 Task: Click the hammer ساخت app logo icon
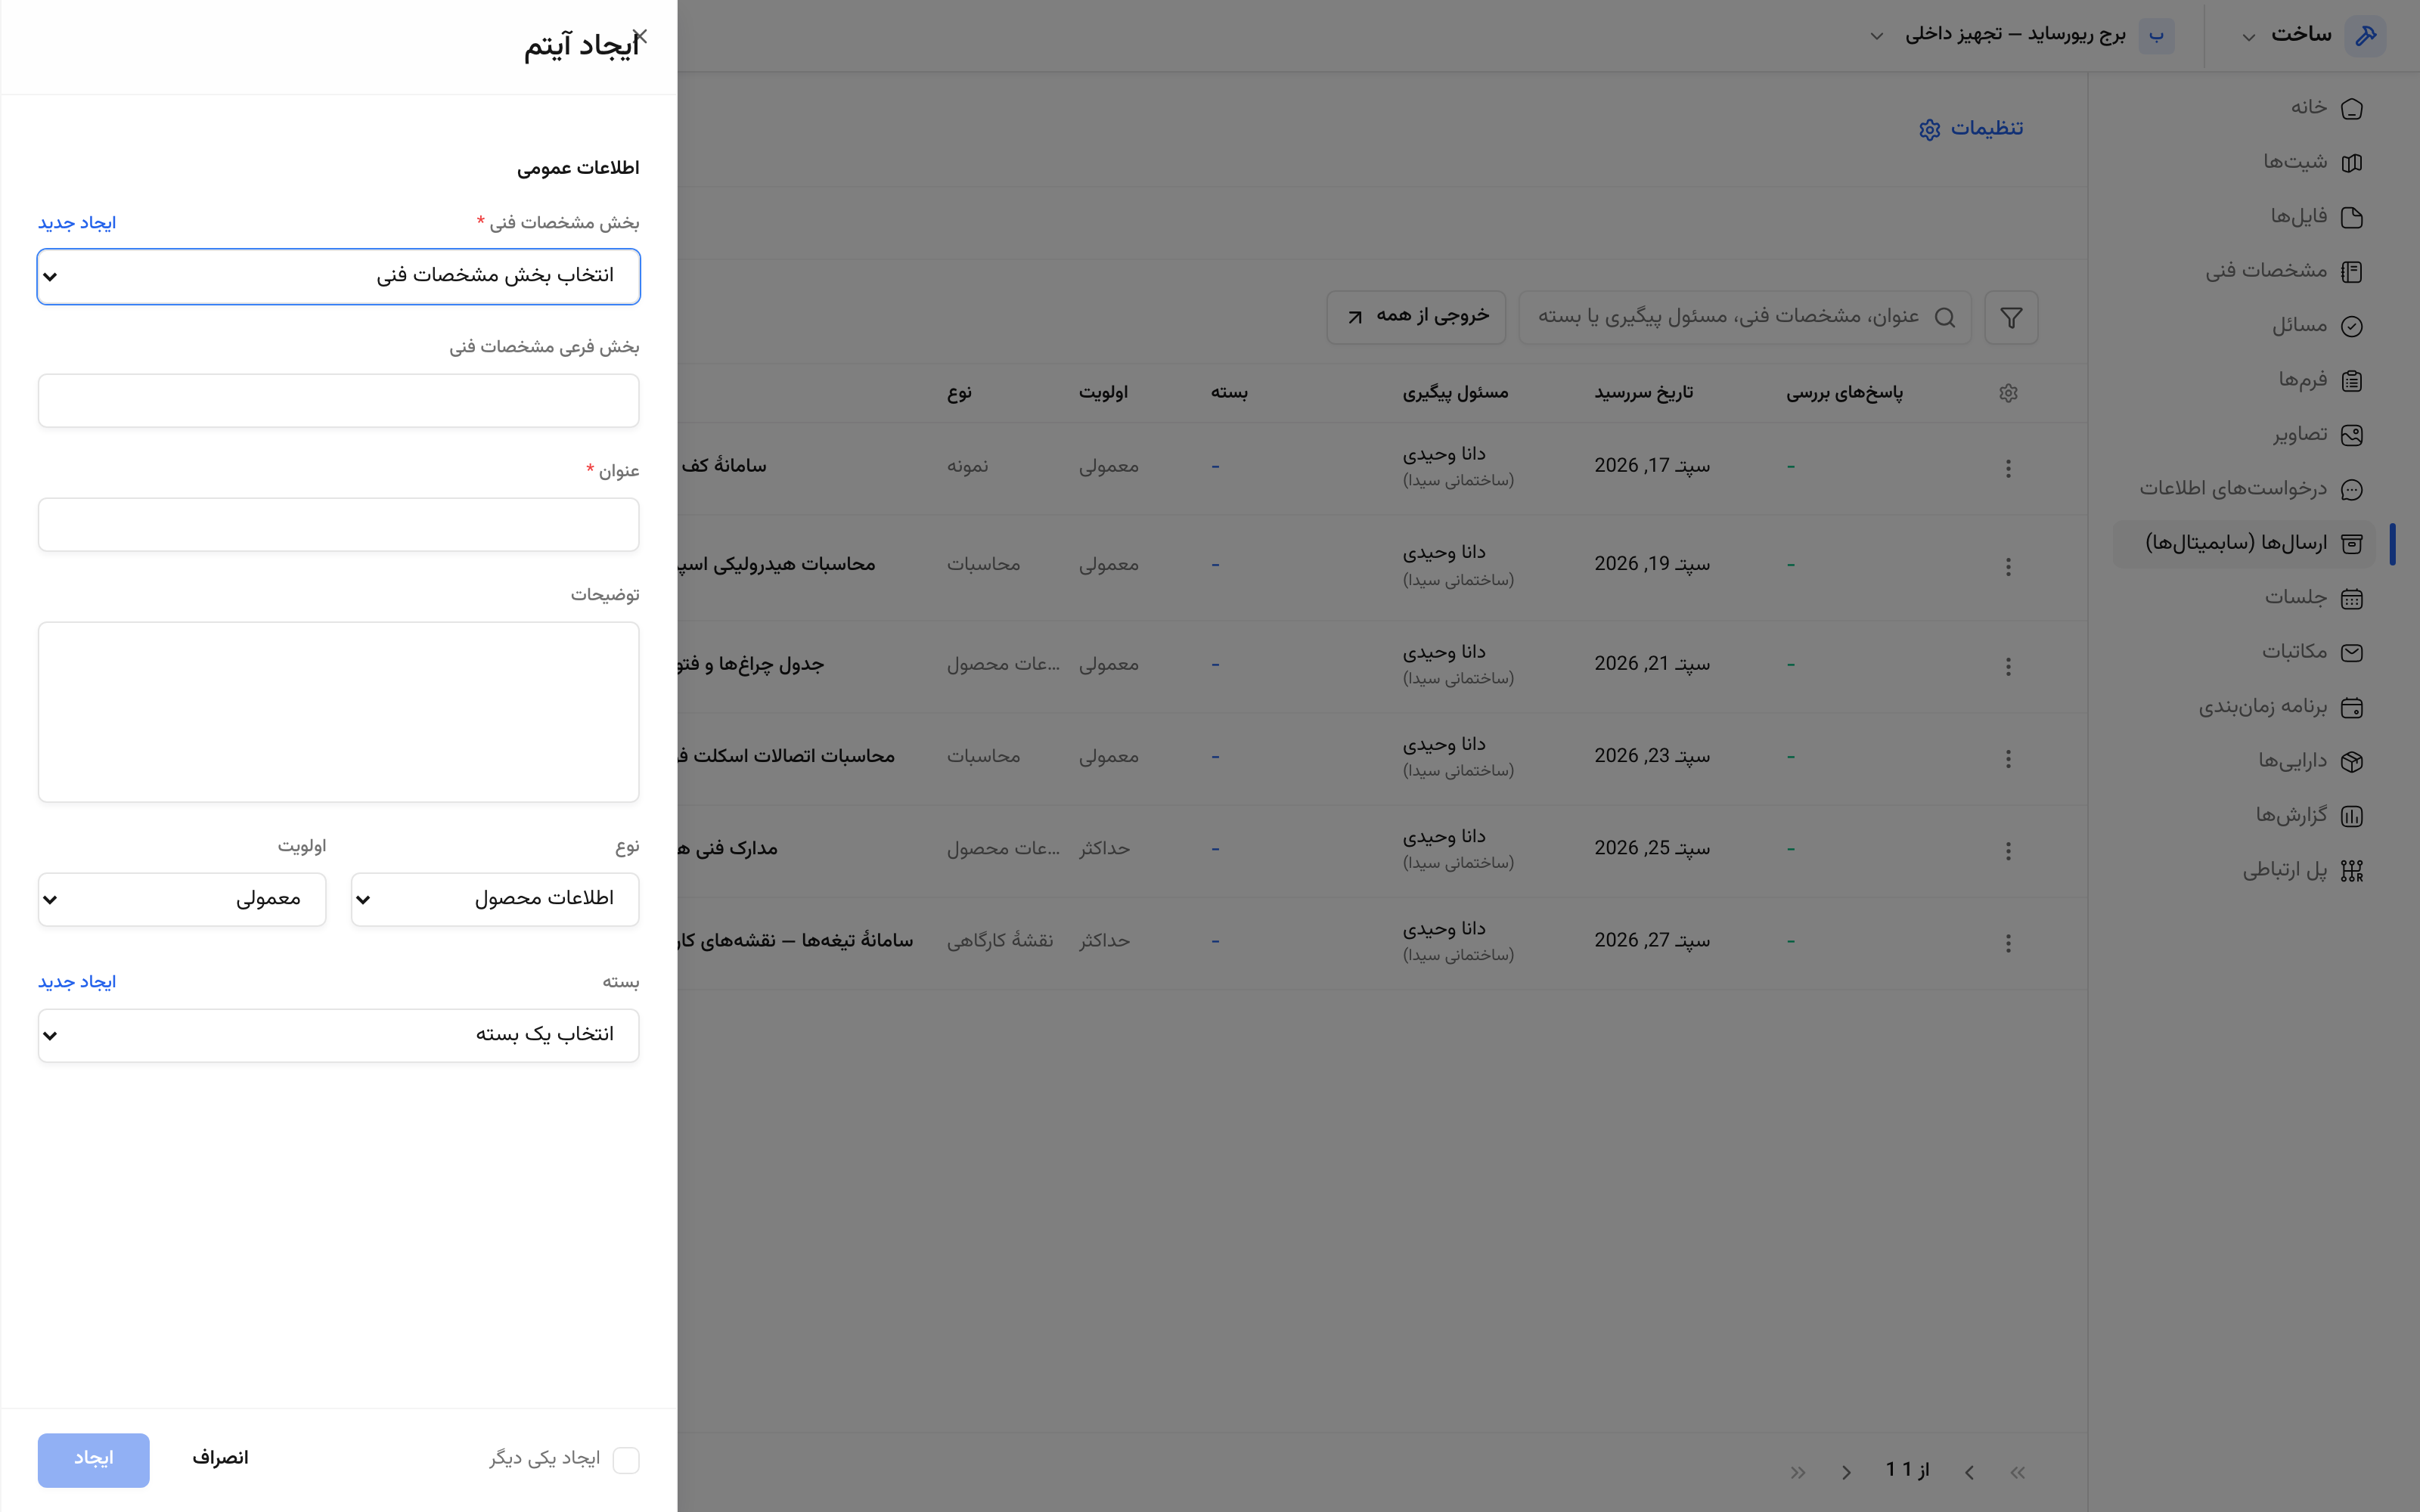[2366, 36]
